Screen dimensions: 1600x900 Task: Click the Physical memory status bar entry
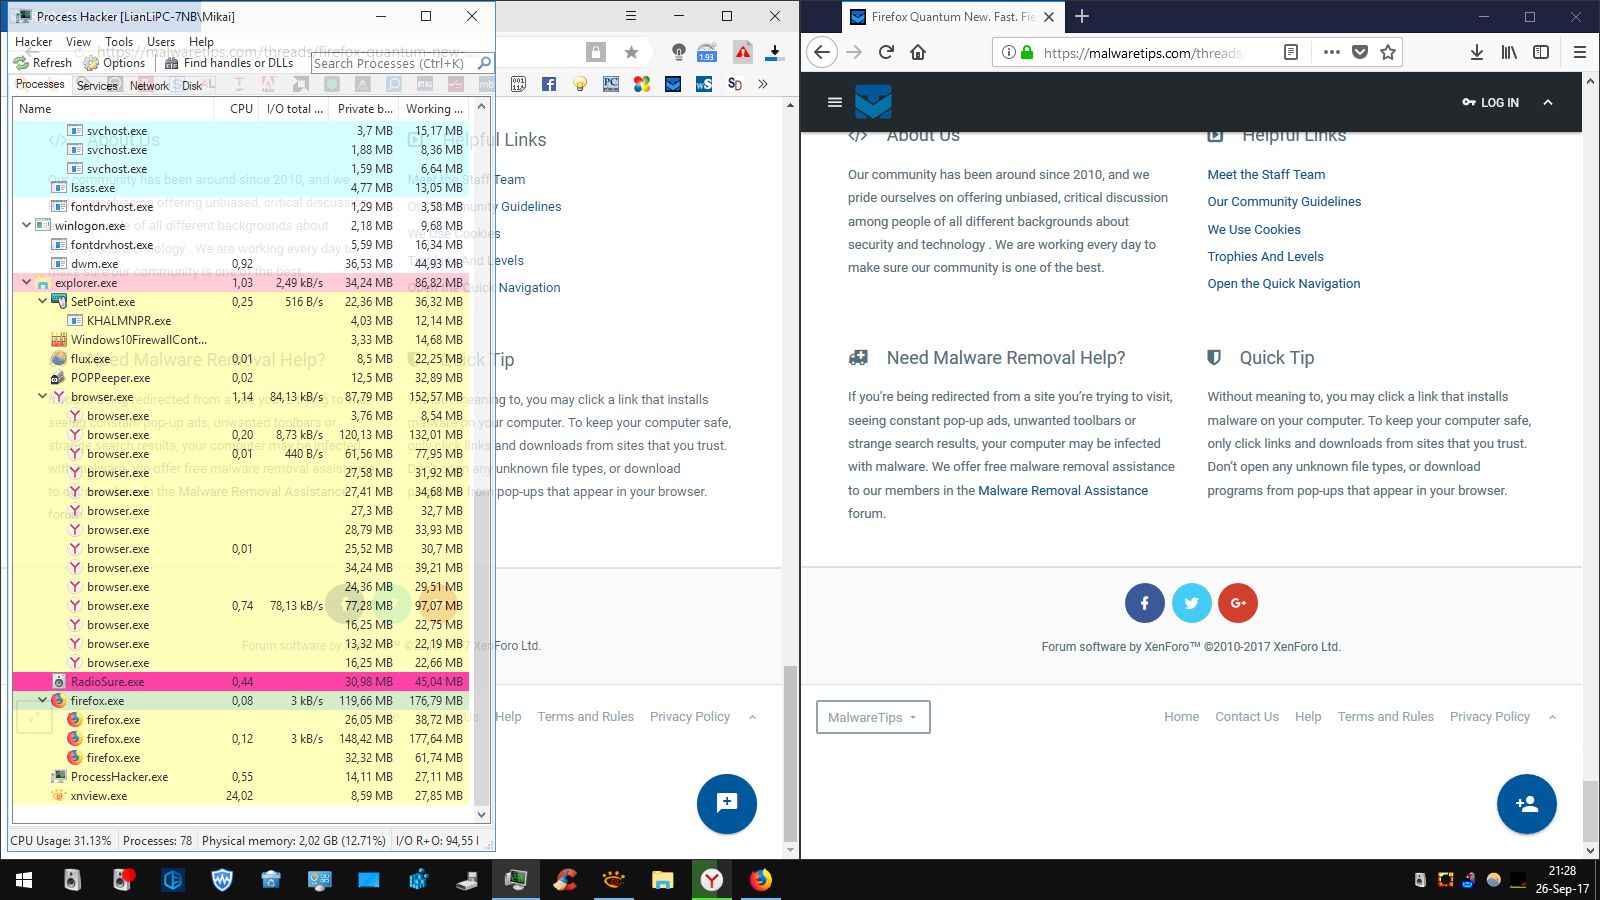293,841
